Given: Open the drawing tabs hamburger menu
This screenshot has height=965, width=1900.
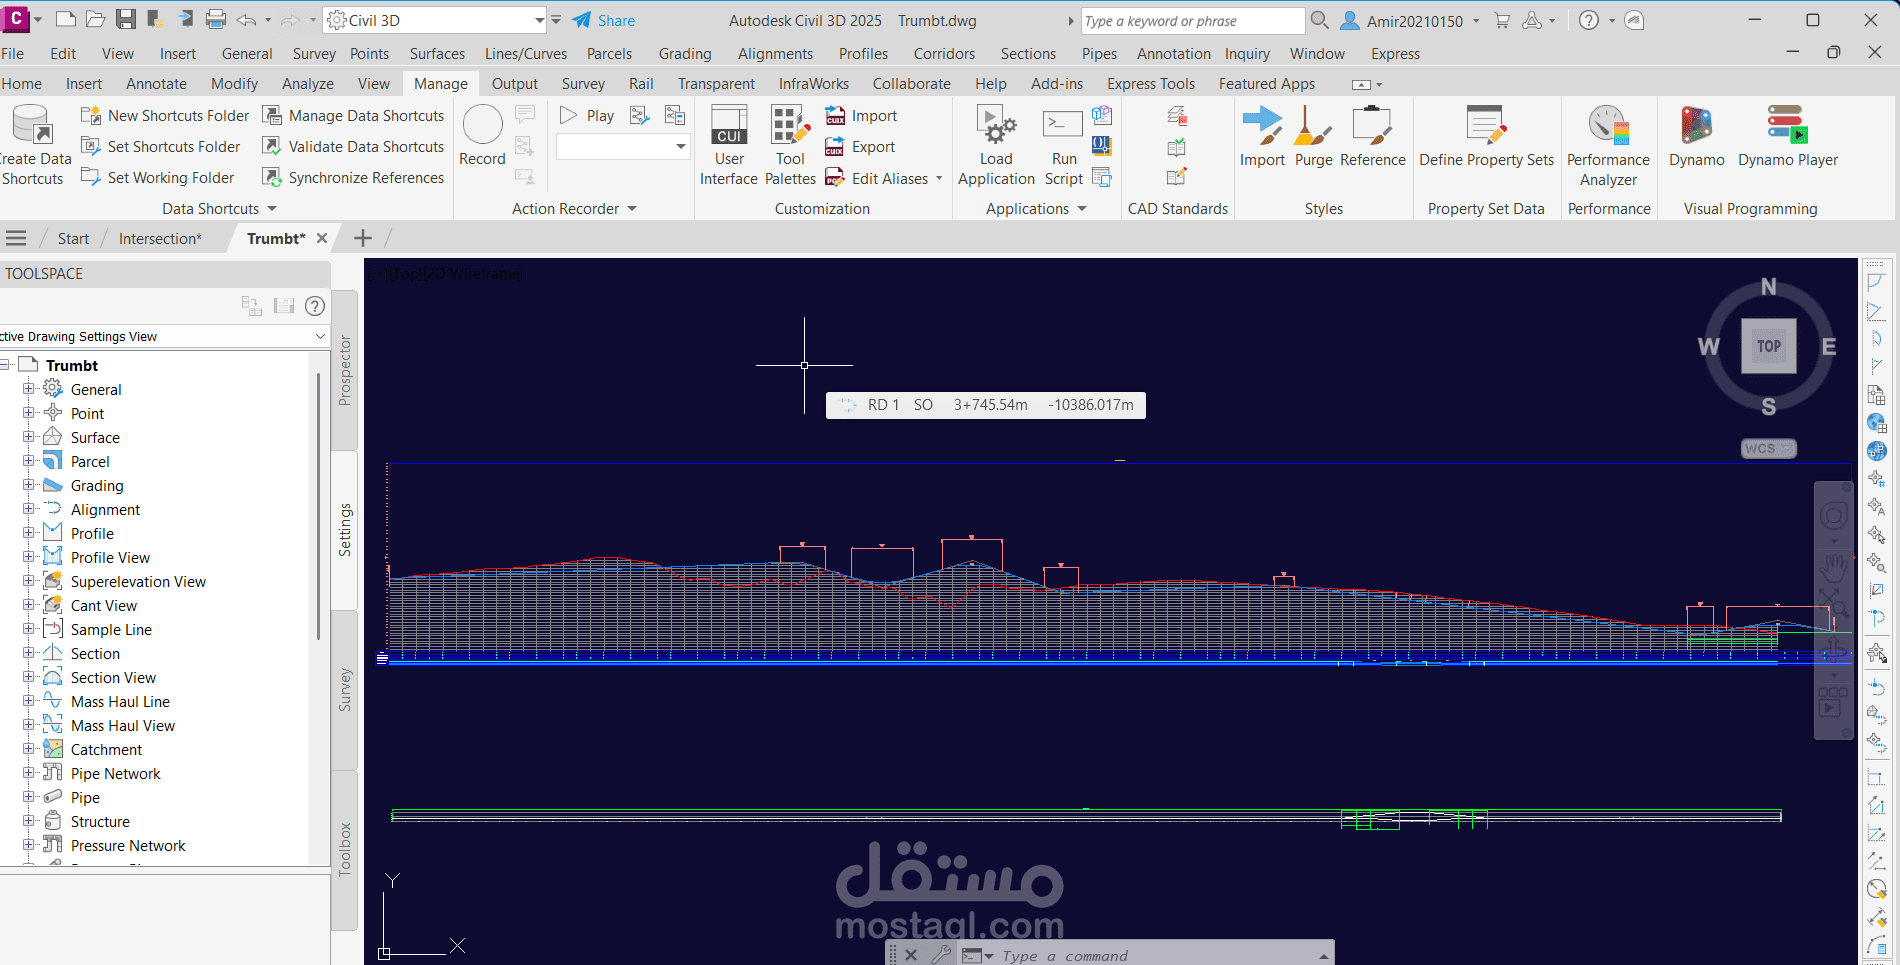Looking at the screenshot, I should 16,238.
